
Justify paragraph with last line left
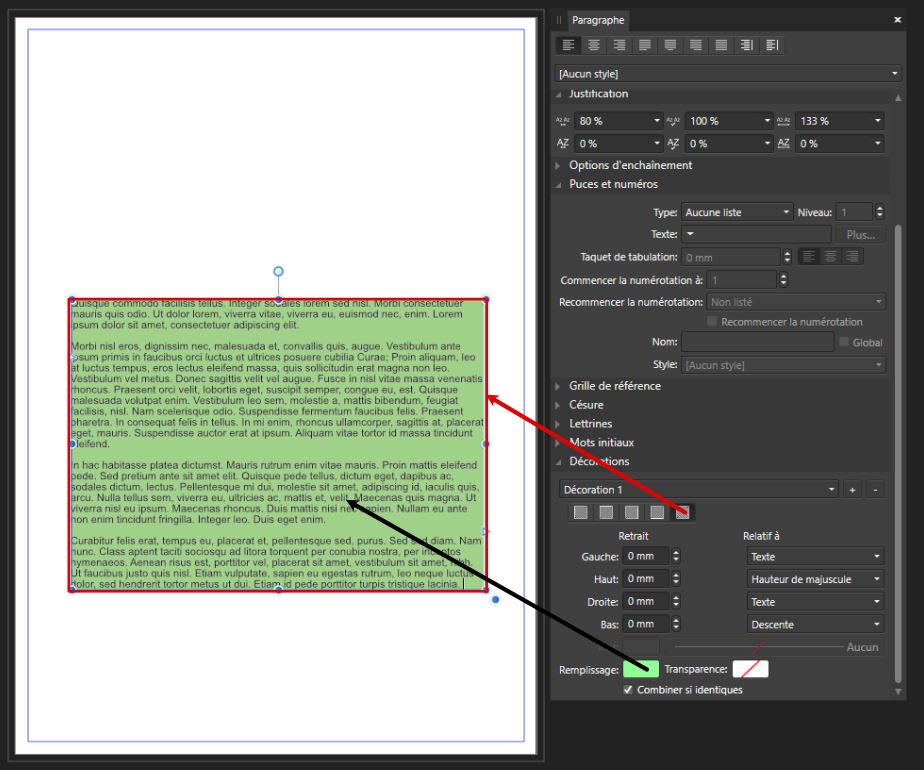click(x=645, y=45)
